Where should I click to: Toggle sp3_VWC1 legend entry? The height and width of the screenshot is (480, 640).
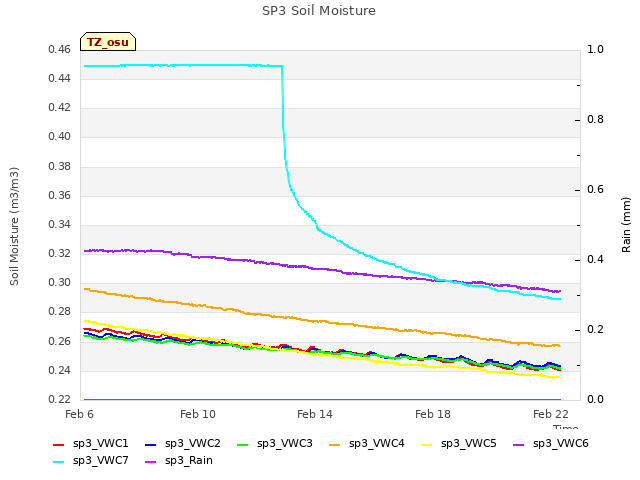(x=91, y=444)
